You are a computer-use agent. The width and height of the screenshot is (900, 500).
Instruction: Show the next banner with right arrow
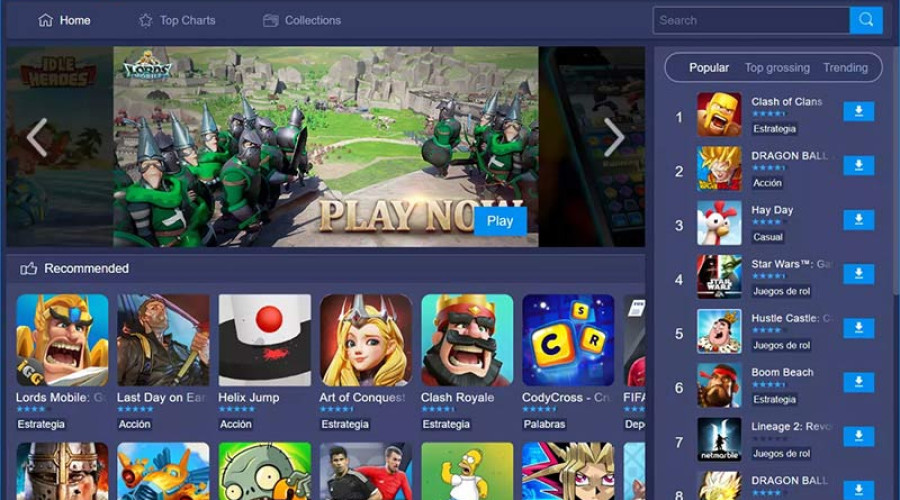pyautogui.click(x=614, y=138)
